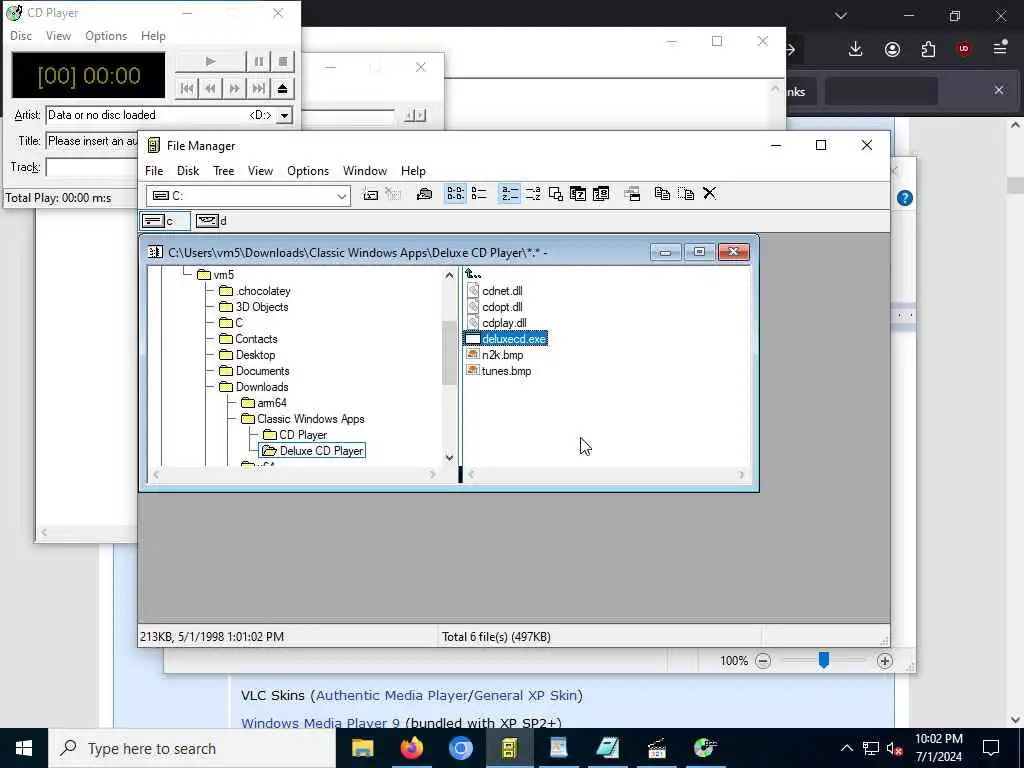Open Artist drive dropdown in CD Player
Screen dimensions: 1024x768
284,116
